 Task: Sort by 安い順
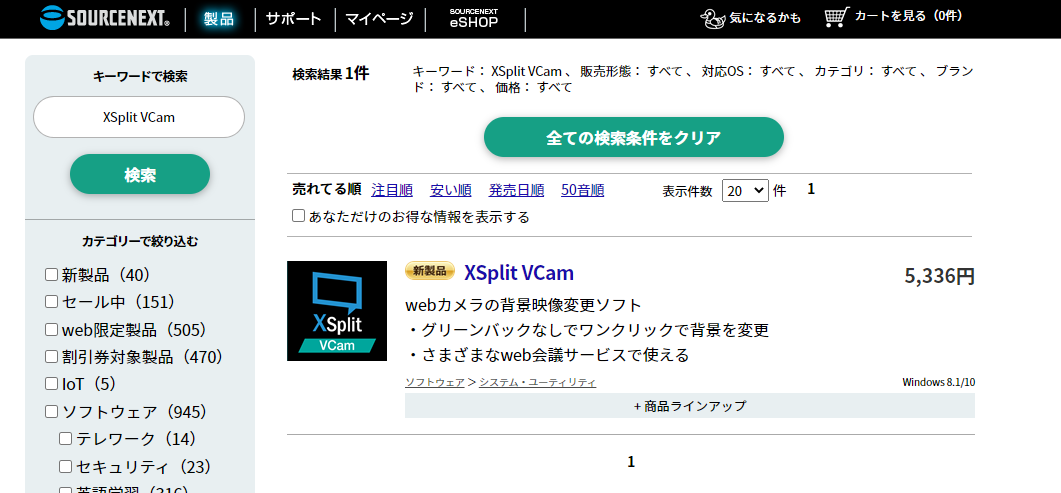[x=451, y=191]
